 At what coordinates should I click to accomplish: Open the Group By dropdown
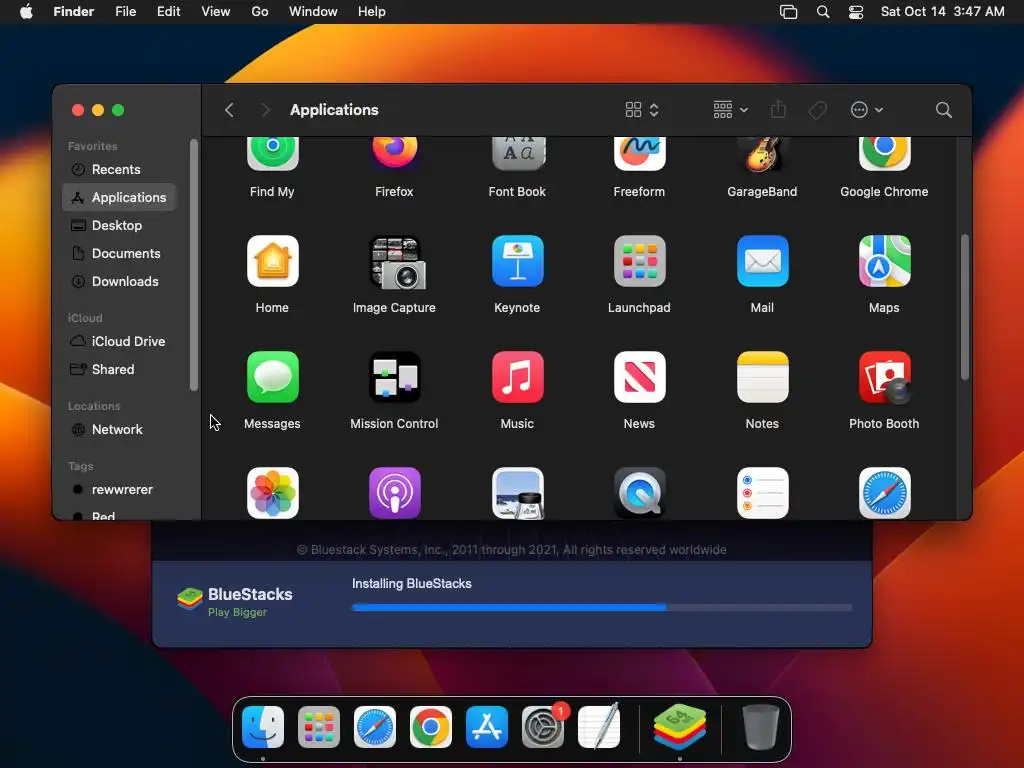click(730, 110)
